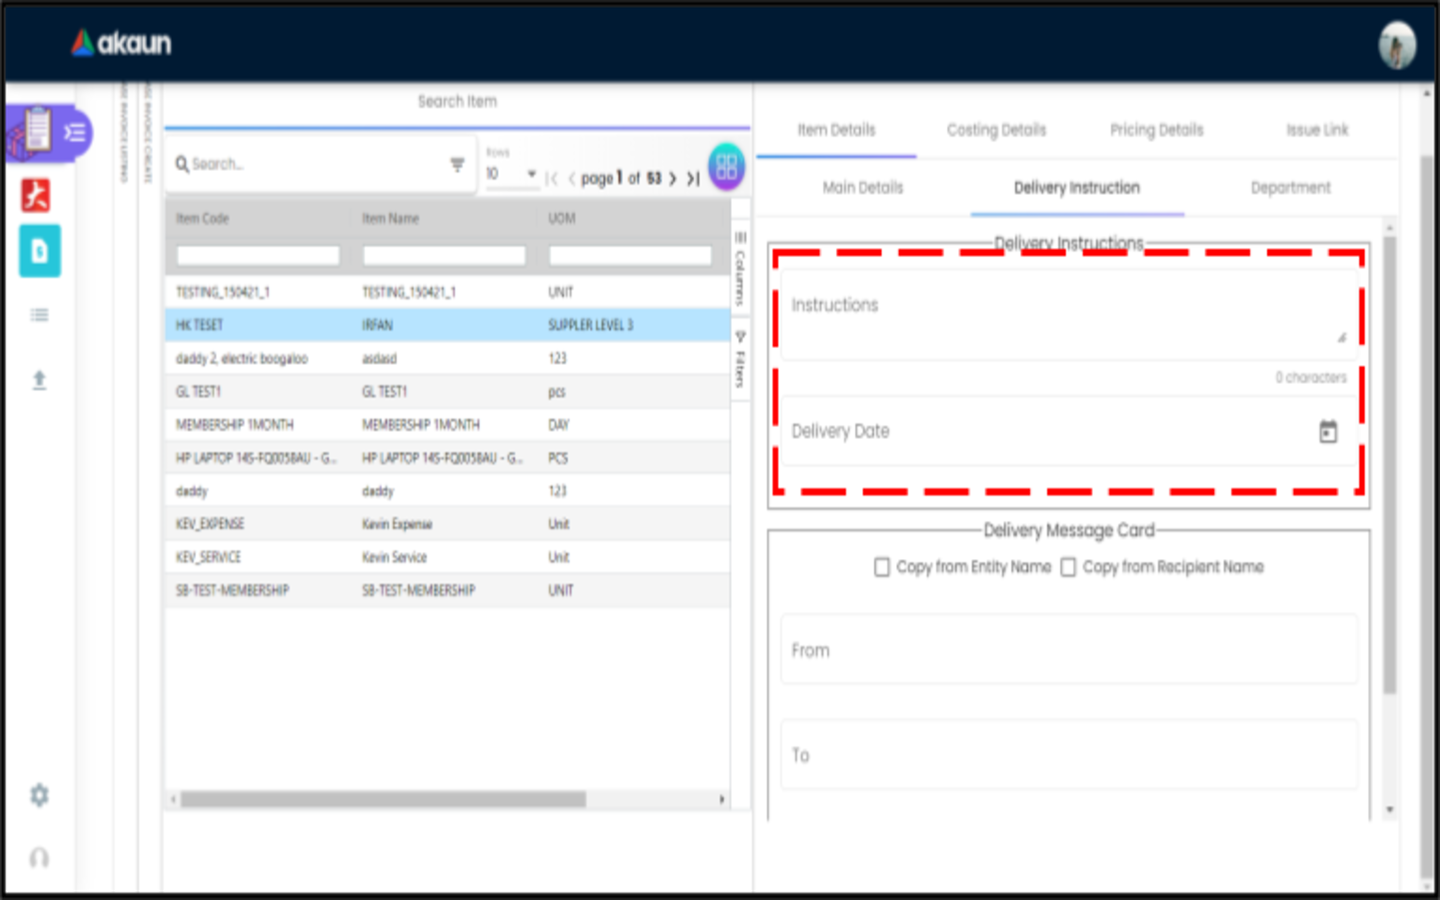This screenshot has height=900, width=1440.
Task: Select the HP LAPTOP 14S item row
Action: pos(447,457)
